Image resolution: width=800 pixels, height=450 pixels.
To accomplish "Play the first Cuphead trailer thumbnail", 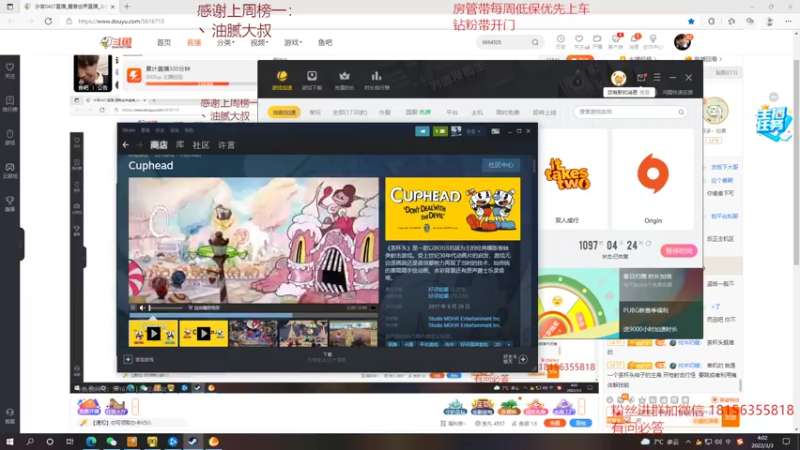I will point(153,334).
